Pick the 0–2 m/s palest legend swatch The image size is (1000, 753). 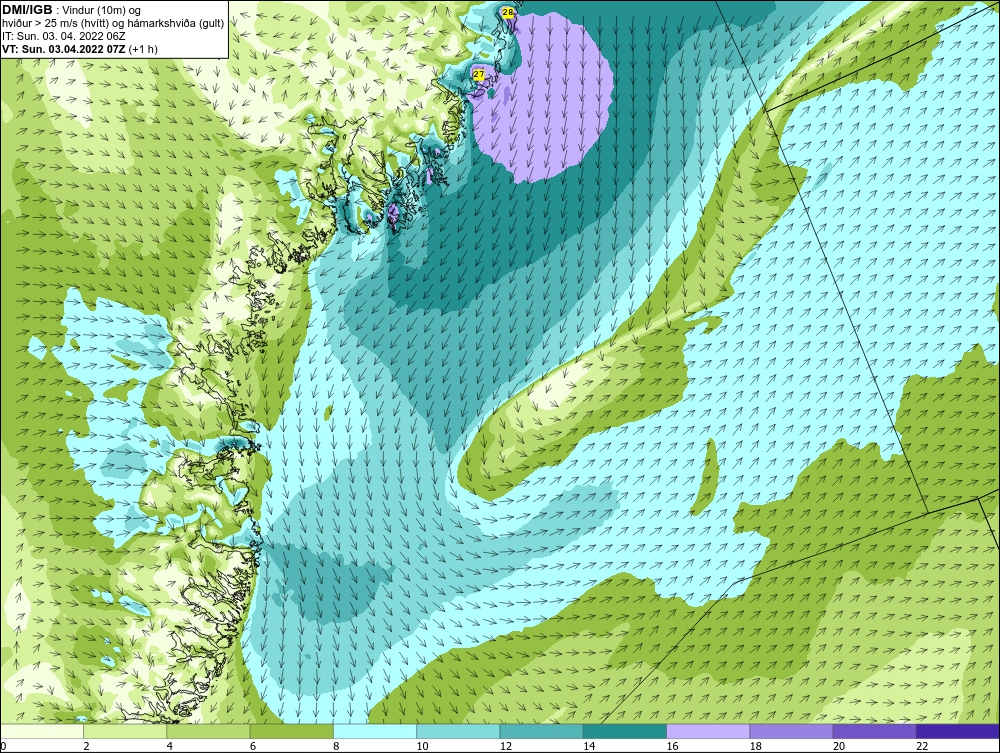pos(41,731)
